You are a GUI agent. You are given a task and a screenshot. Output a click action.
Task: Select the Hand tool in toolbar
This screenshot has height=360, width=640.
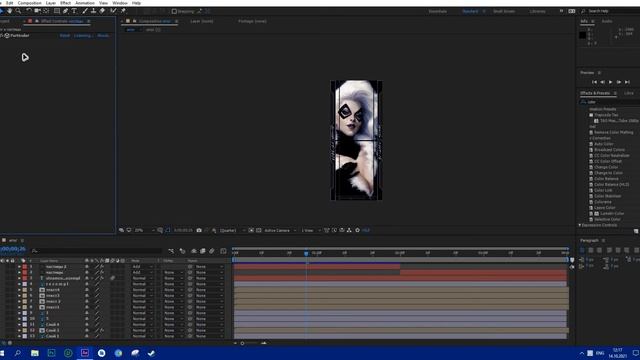point(9,11)
